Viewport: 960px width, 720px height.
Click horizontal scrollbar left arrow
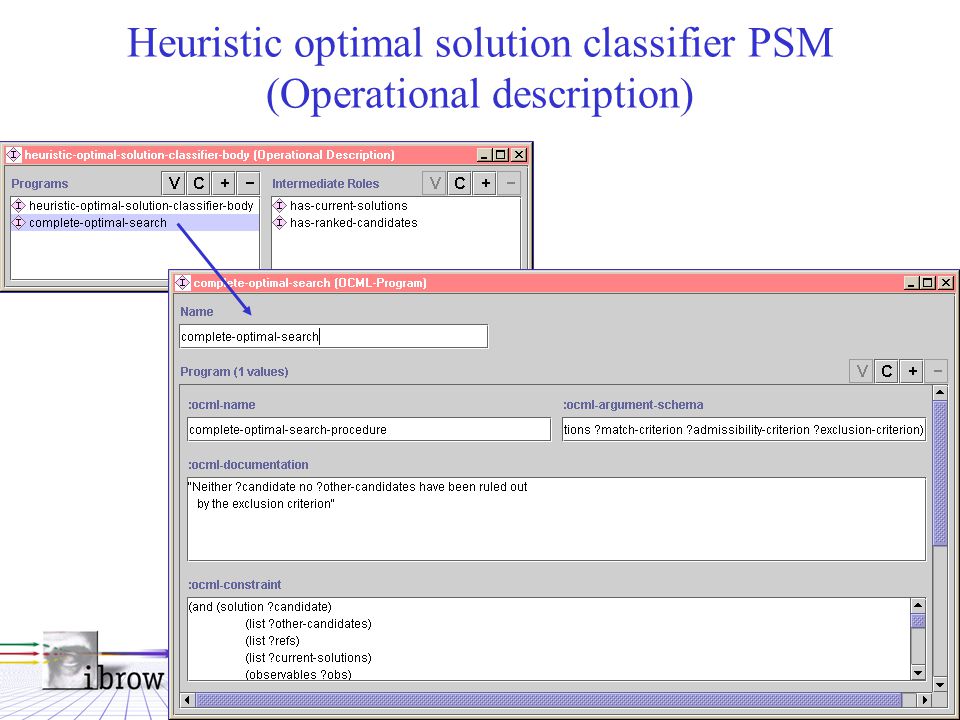[187, 699]
